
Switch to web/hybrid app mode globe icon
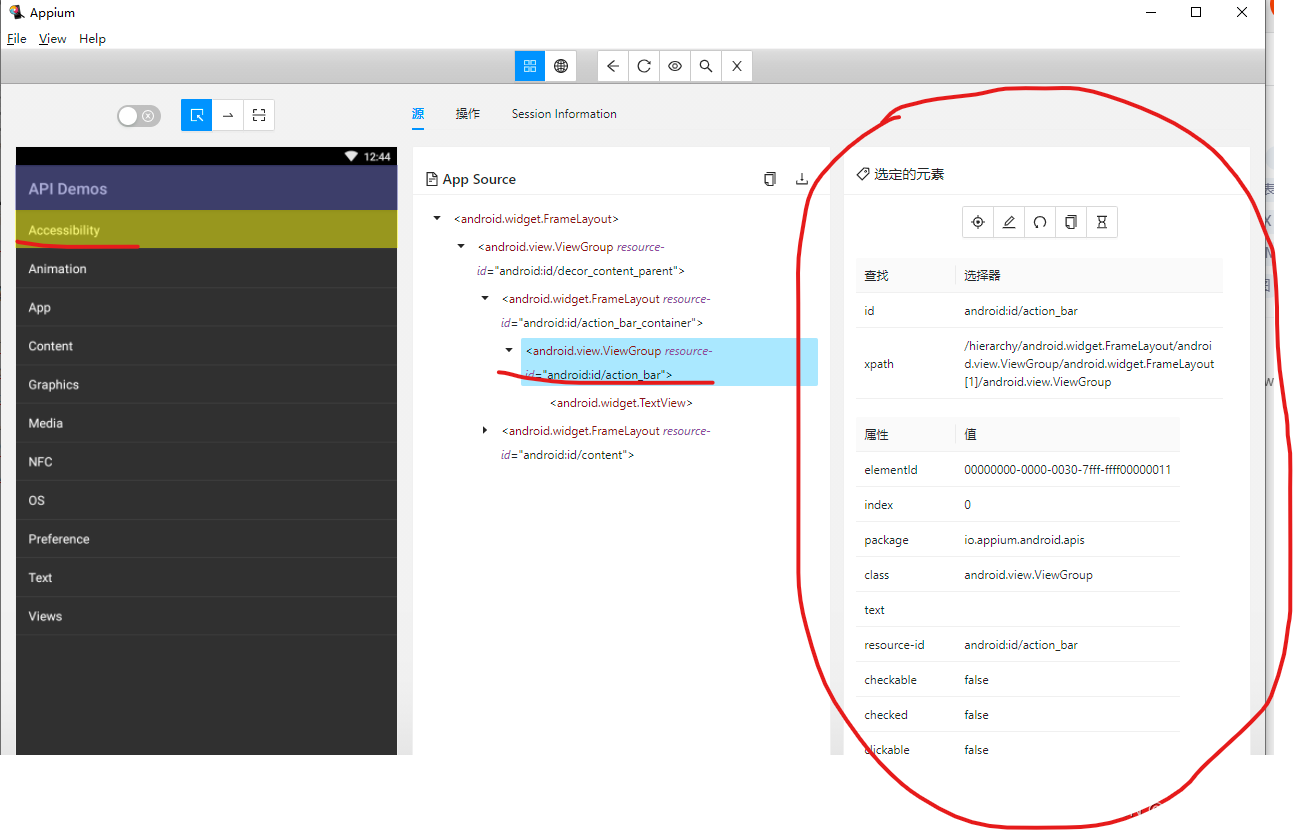pyautogui.click(x=561, y=66)
